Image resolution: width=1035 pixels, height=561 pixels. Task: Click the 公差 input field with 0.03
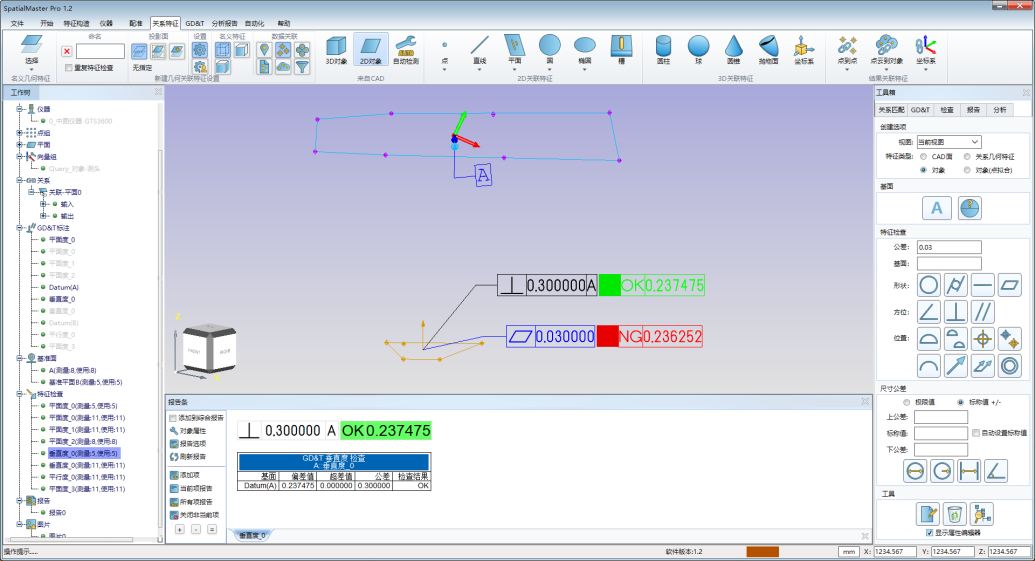point(948,247)
